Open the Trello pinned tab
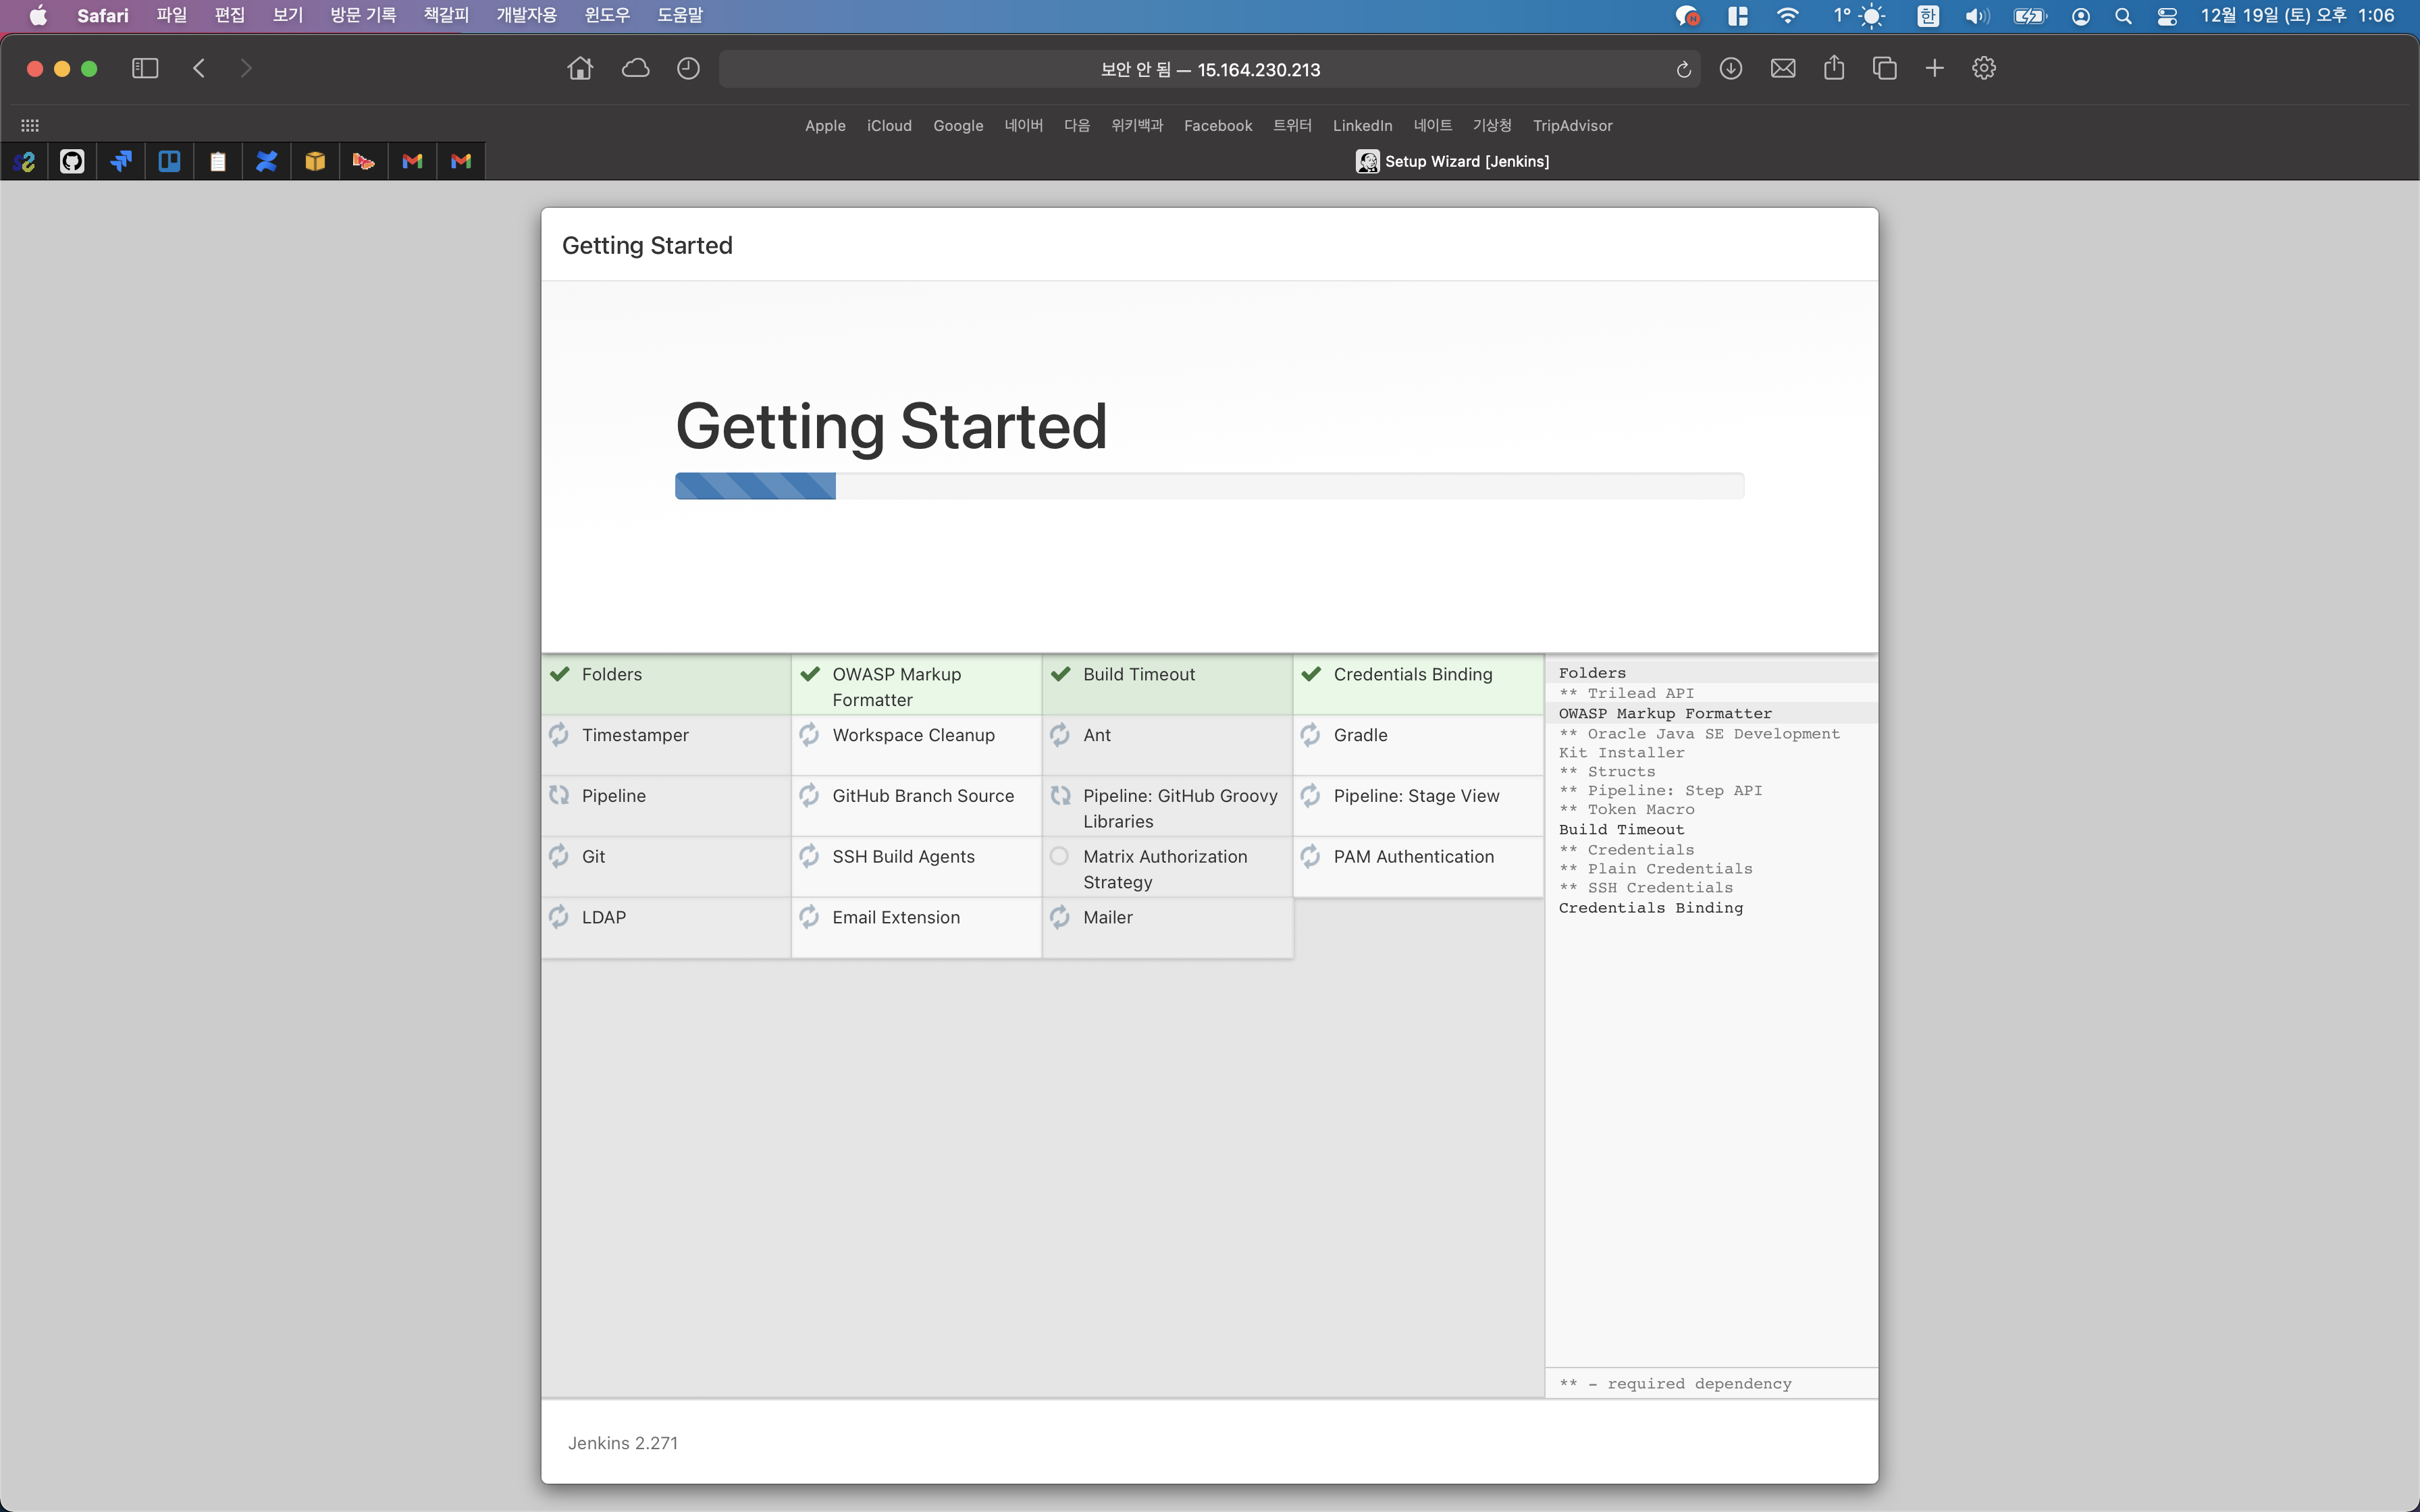2420x1512 pixels. point(169,161)
